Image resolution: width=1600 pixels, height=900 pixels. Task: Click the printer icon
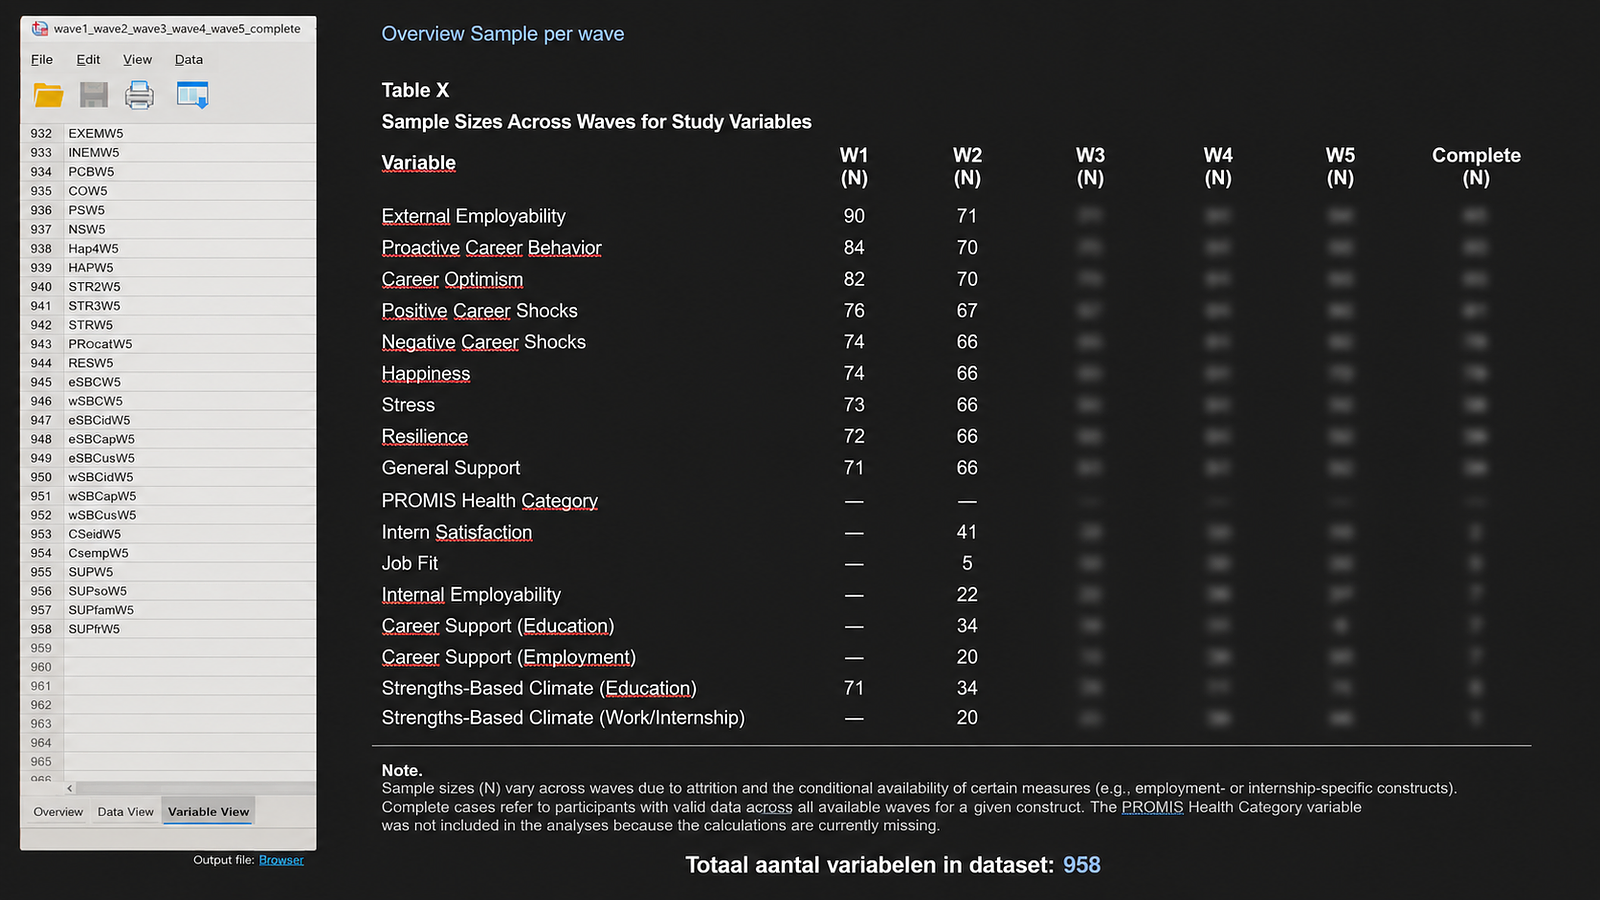click(139, 95)
